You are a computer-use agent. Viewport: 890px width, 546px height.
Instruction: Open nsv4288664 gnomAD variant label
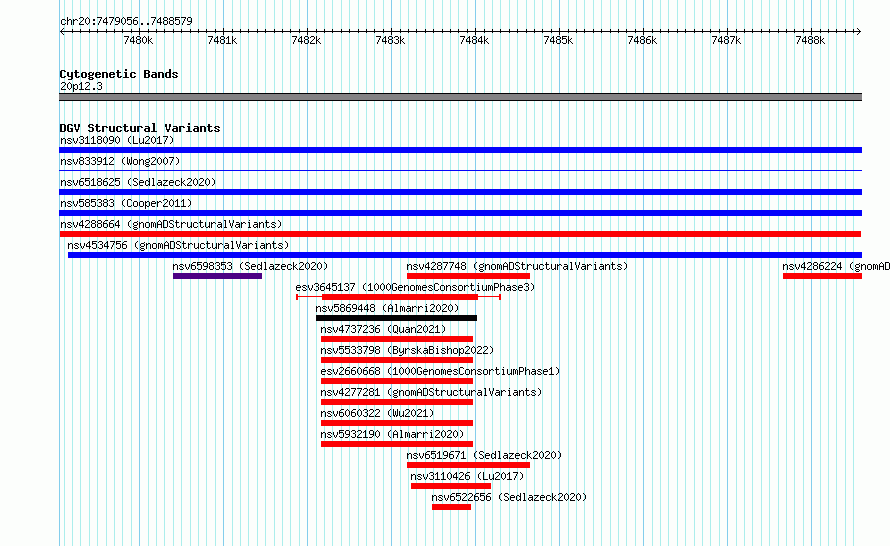[x=171, y=224]
